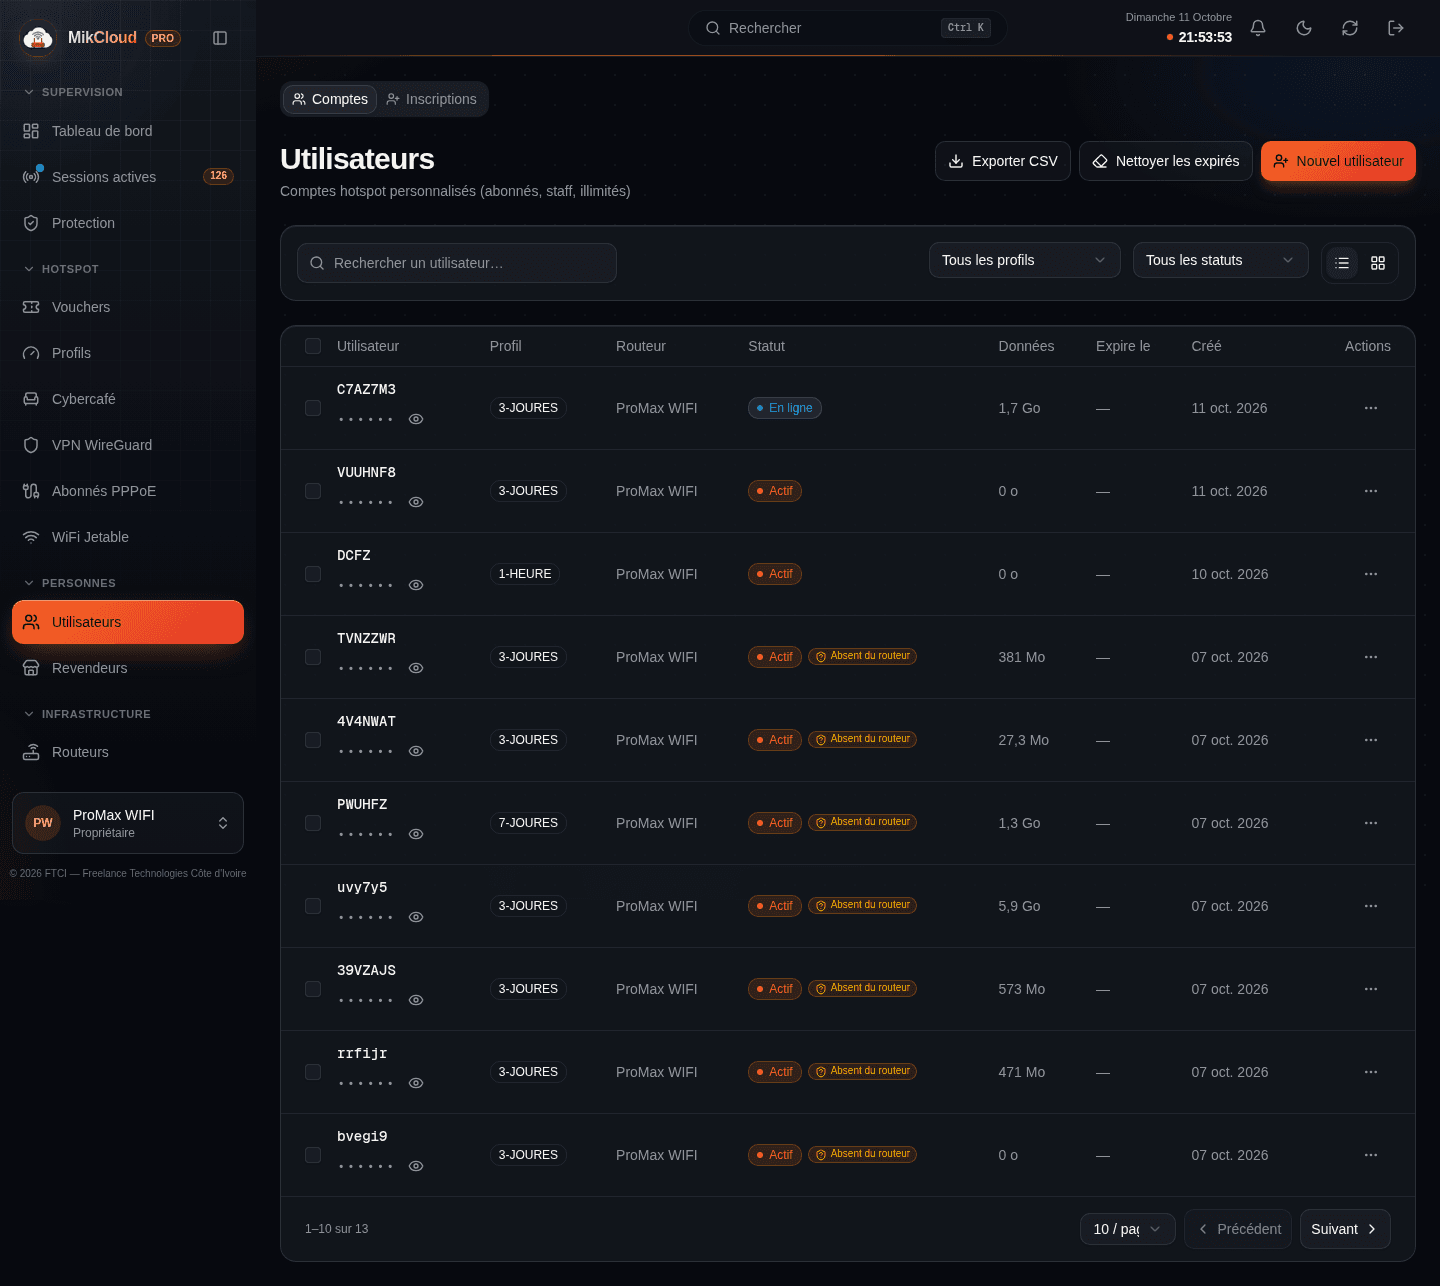Open Routeurs in the sidebar

click(128, 752)
